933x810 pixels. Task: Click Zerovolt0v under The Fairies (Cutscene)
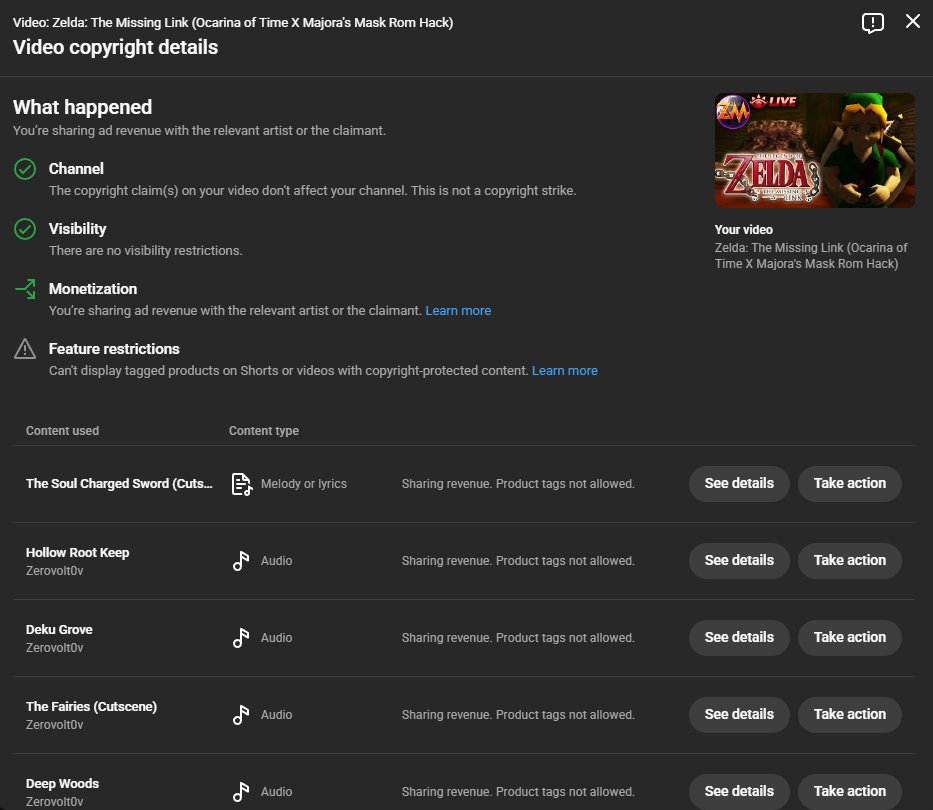point(55,725)
